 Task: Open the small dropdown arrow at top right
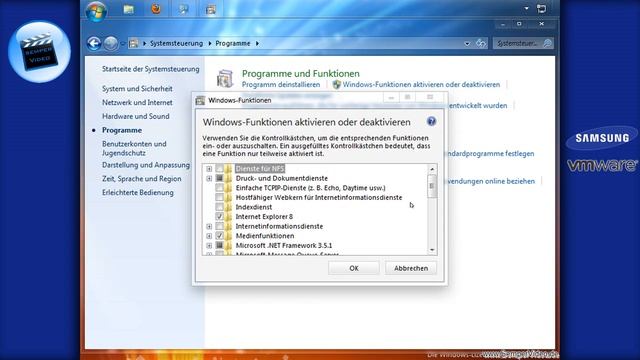(x=527, y=9)
